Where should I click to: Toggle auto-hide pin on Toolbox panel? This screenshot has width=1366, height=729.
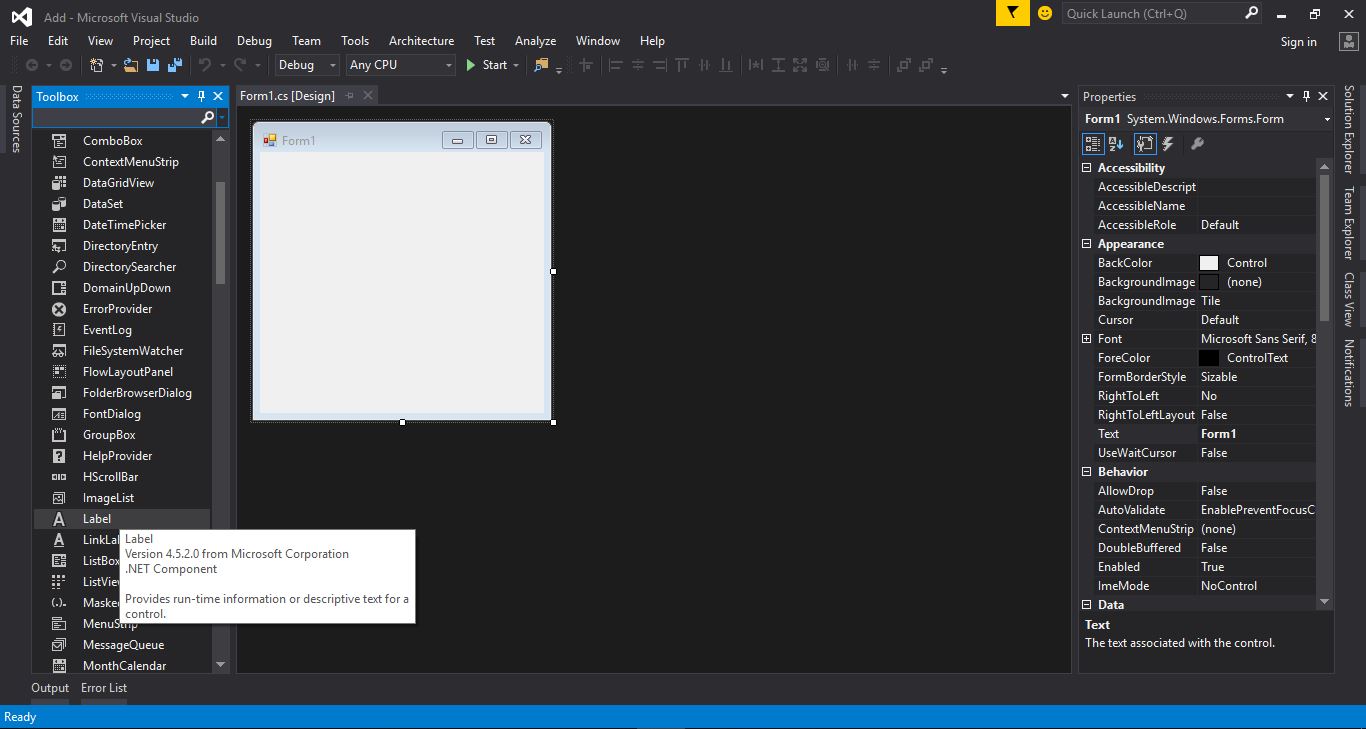201,96
